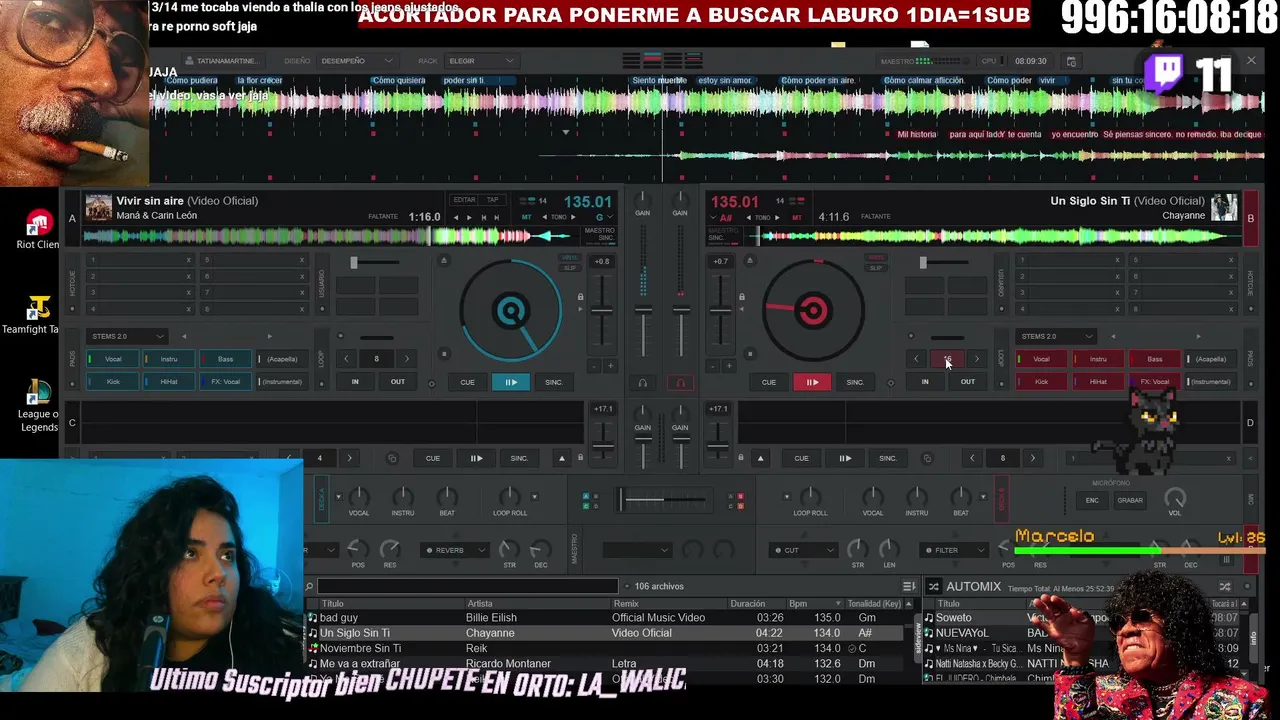Halve the loop length on deck A
This screenshot has height=720, width=1280.
pyautogui.click(x=346, y=359)
